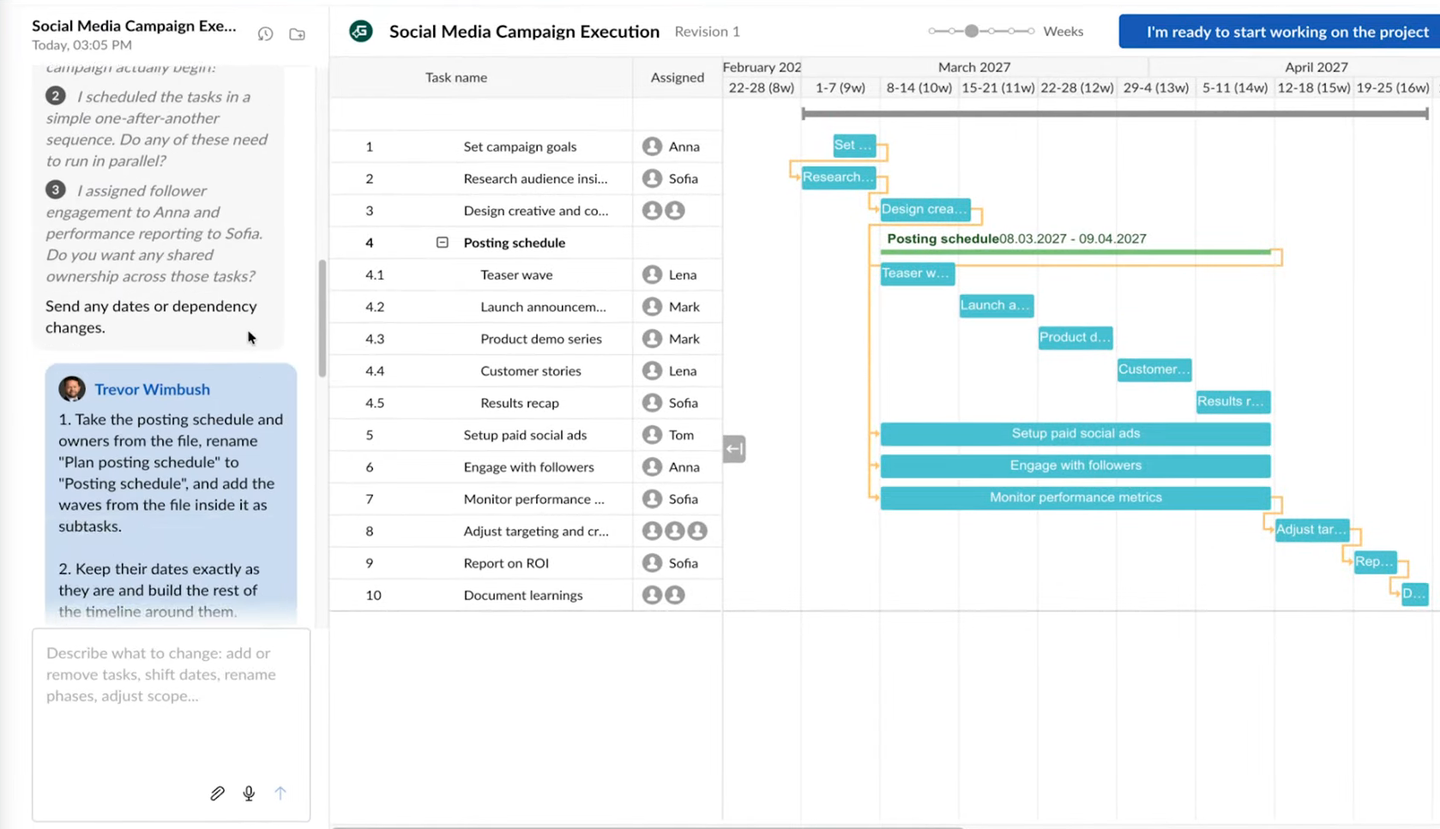Click the grid collapse arrow handle

734,449
